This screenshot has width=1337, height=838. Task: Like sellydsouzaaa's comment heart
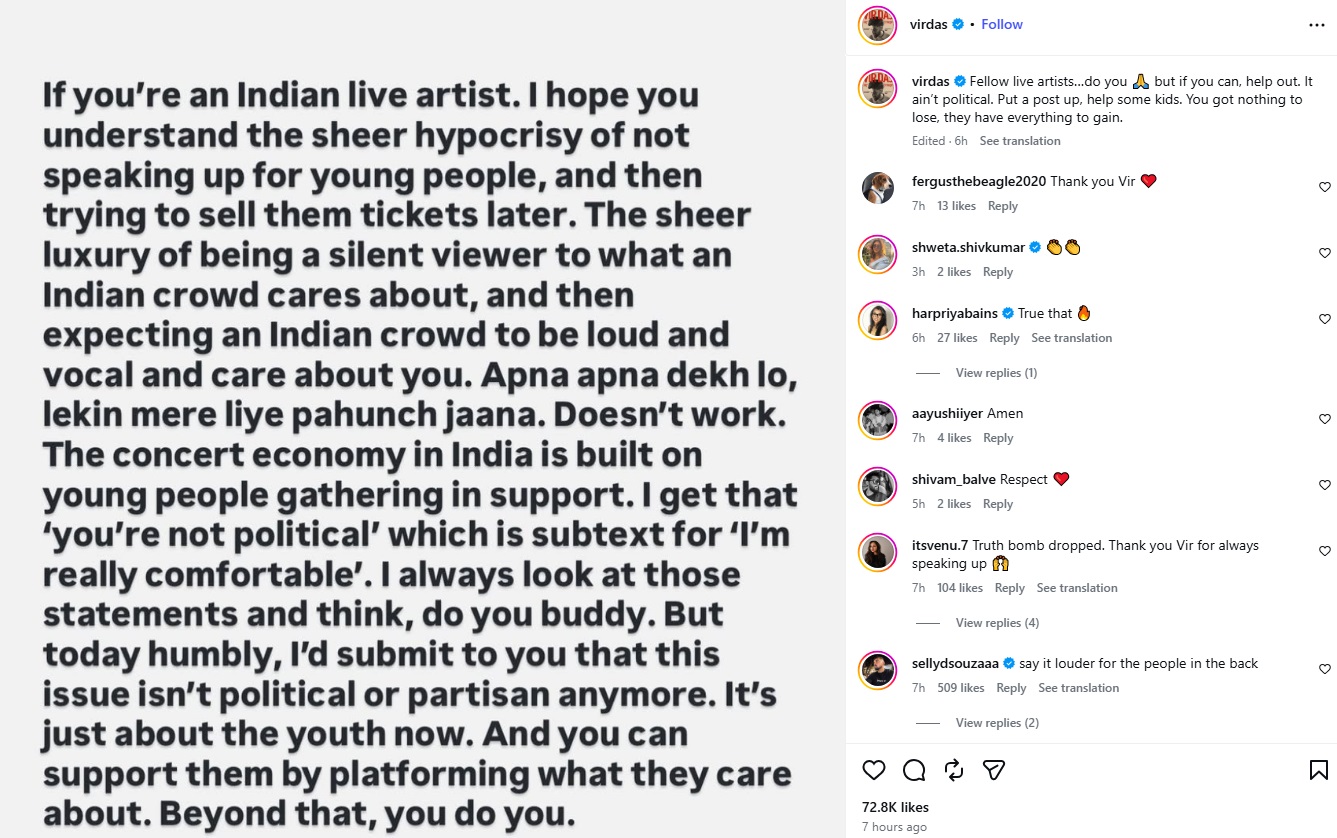pos(1325,669)
